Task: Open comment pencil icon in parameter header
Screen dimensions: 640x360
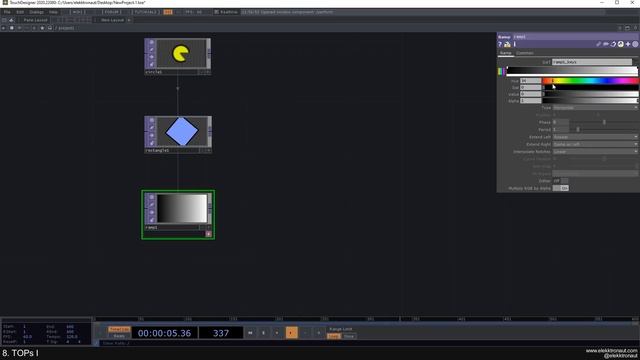Action: point(598,44)
